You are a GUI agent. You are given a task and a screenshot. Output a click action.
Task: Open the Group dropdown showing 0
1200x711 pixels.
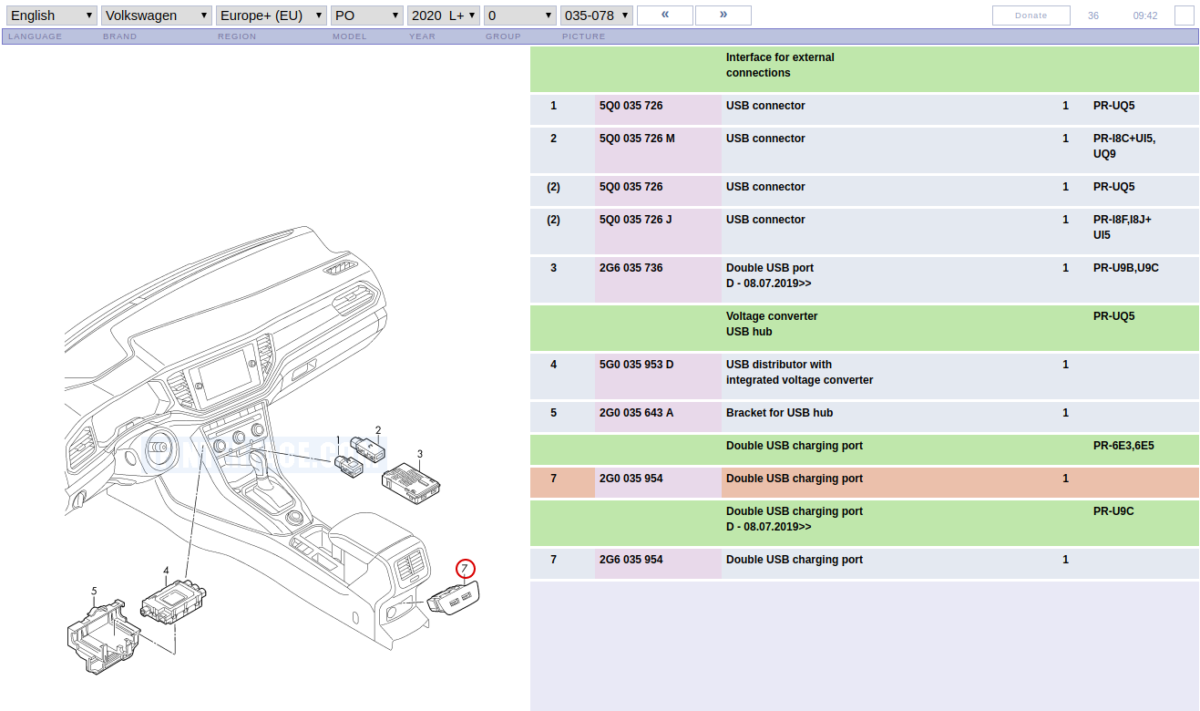[x=520, y=15]
